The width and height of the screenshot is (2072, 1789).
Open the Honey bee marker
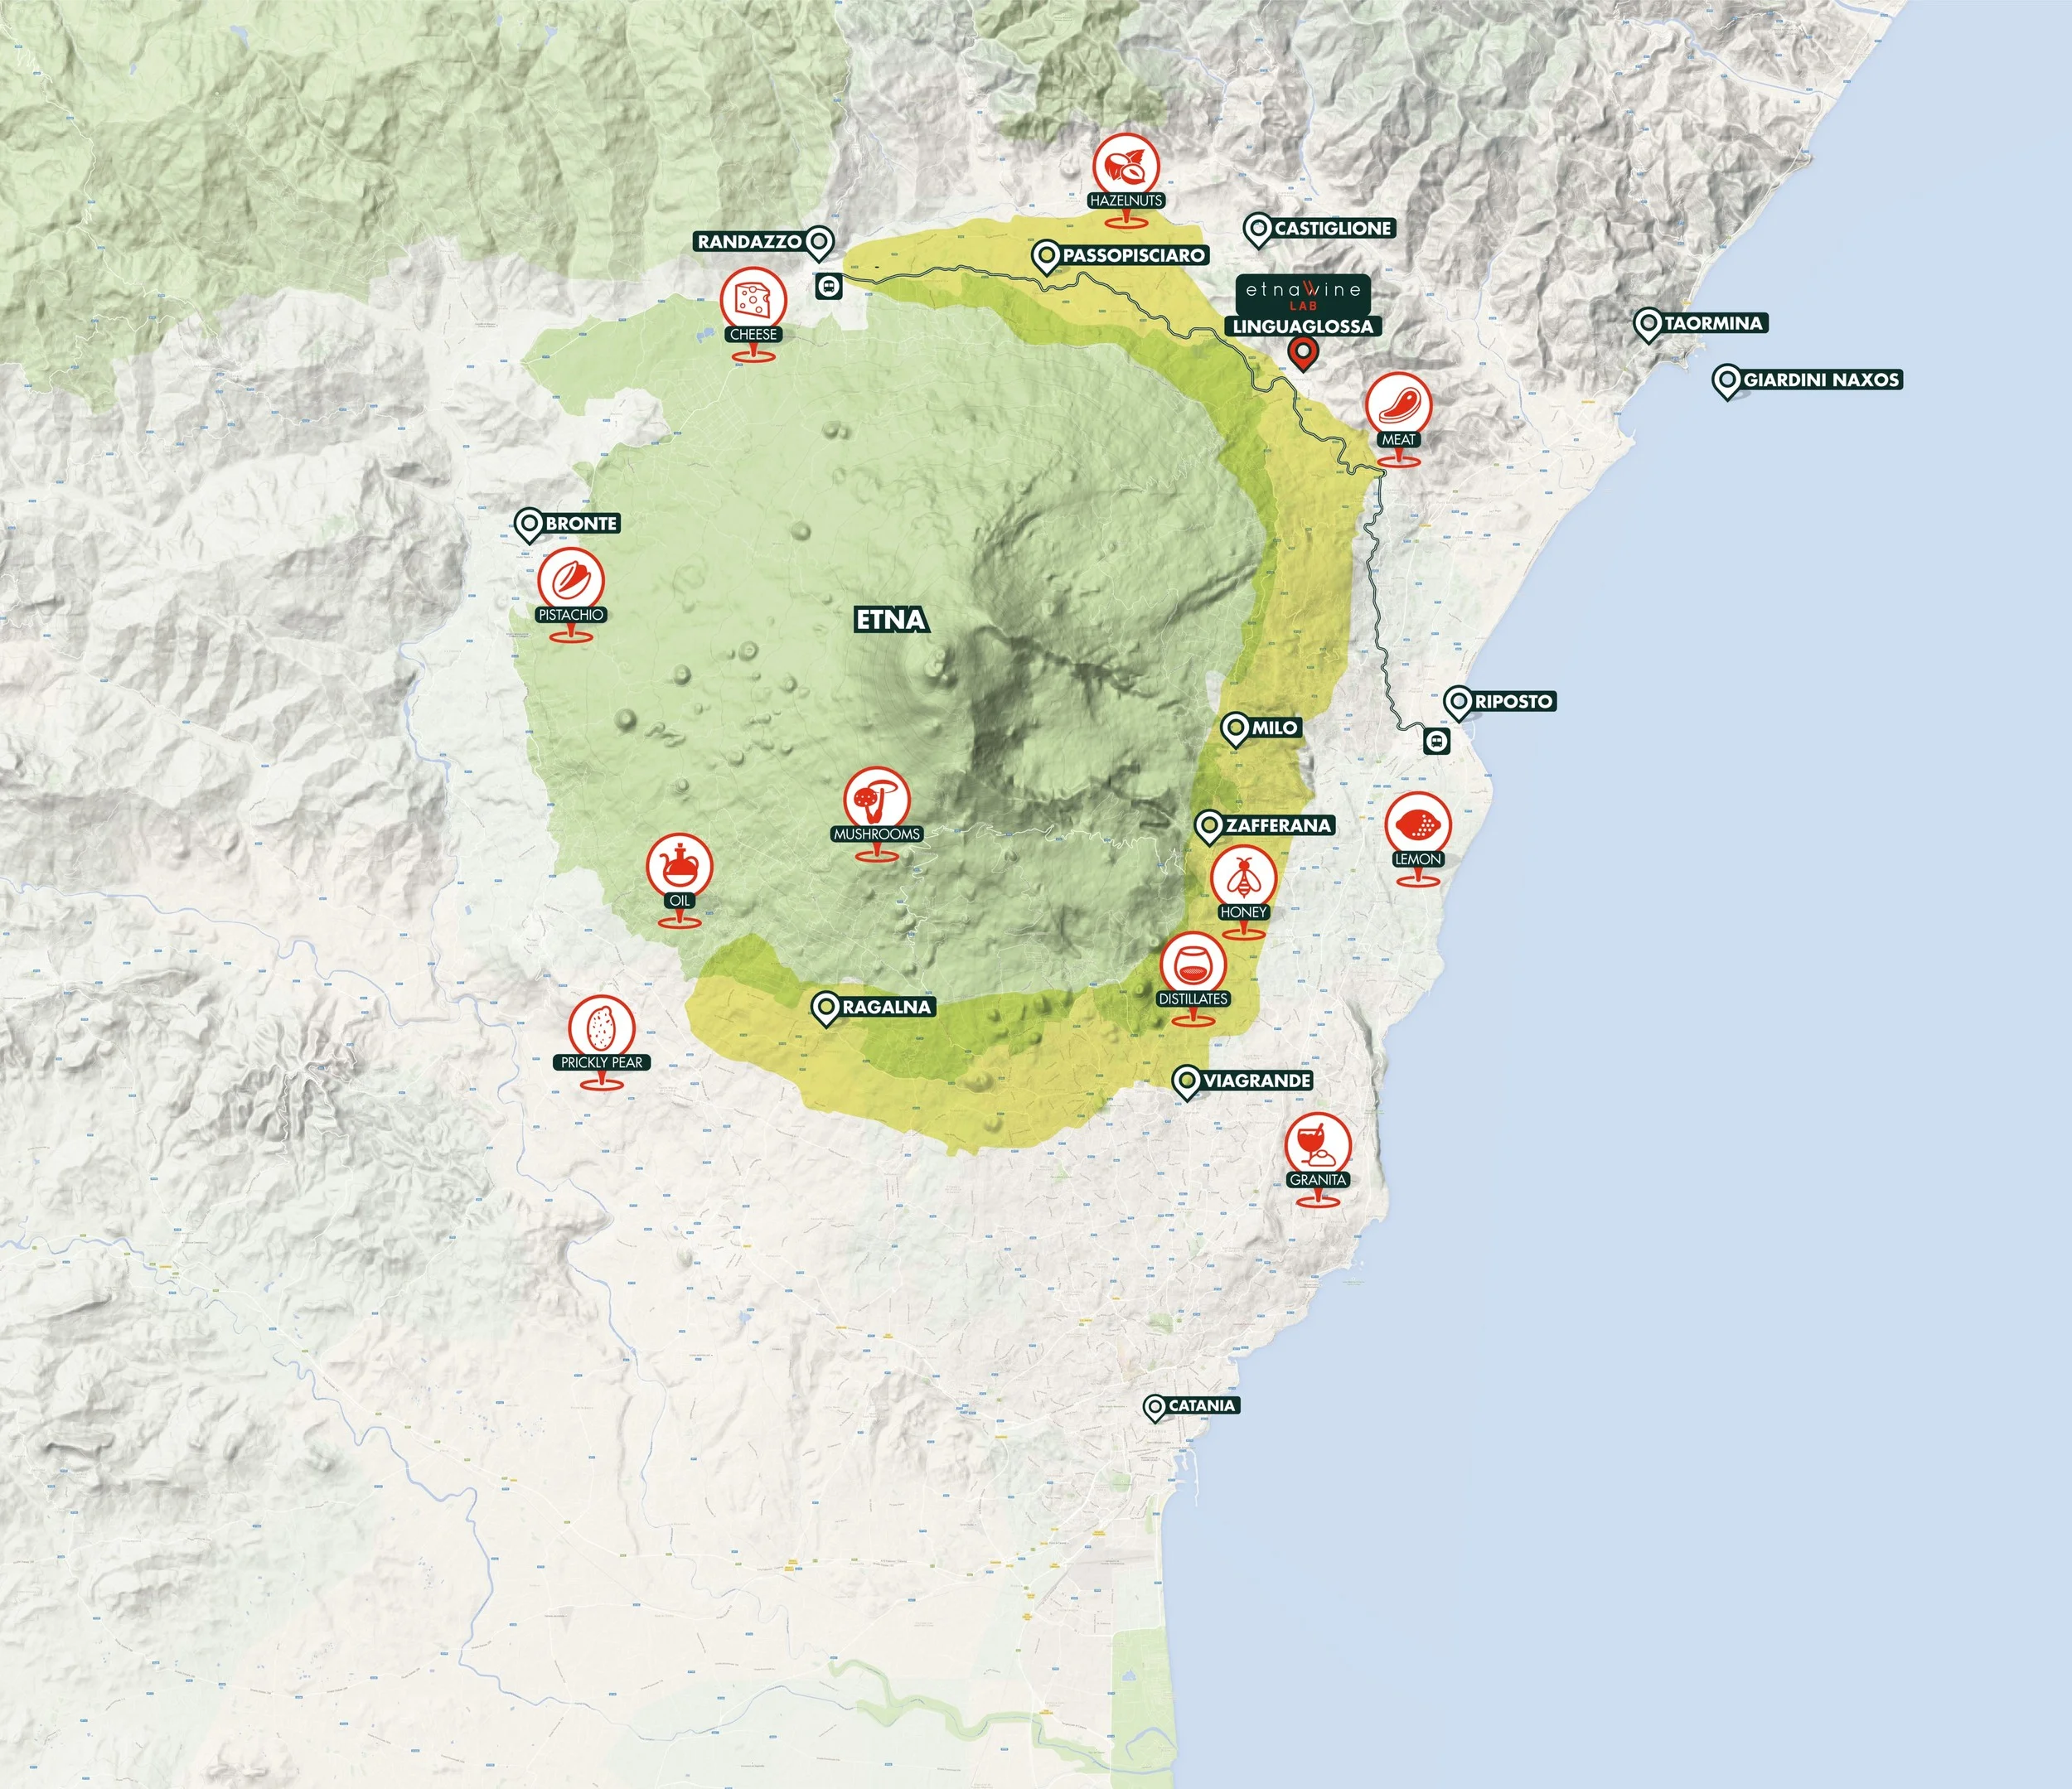coord(1243,879)
